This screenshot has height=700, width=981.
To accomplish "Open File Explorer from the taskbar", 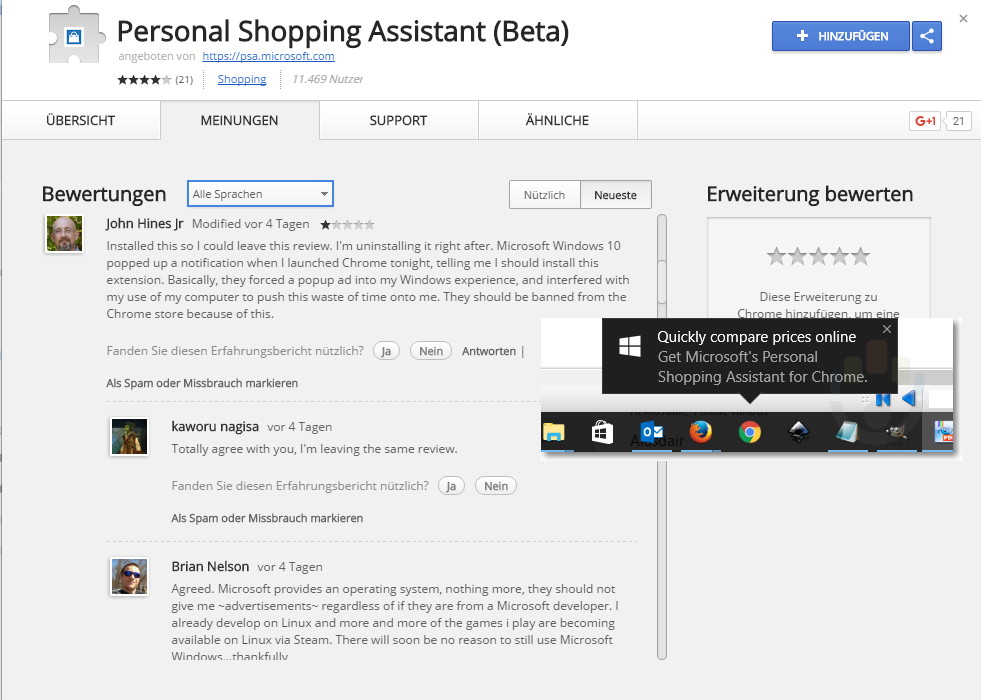I will (x=554, y=432).
